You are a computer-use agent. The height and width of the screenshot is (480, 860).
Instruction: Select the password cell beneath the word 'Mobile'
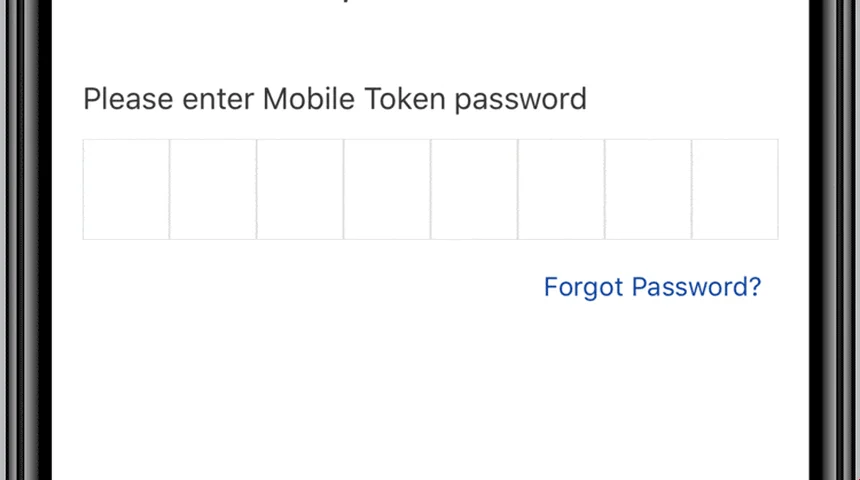[300, 189]
